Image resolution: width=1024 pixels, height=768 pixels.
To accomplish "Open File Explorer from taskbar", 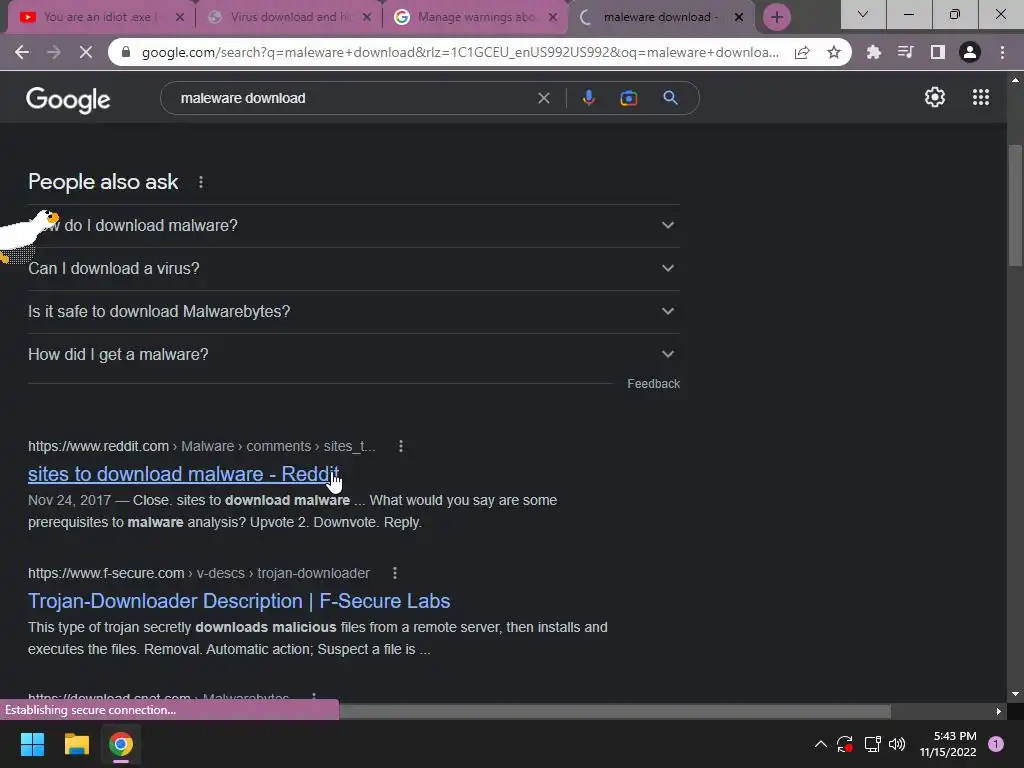I will (x=76, y=744).
